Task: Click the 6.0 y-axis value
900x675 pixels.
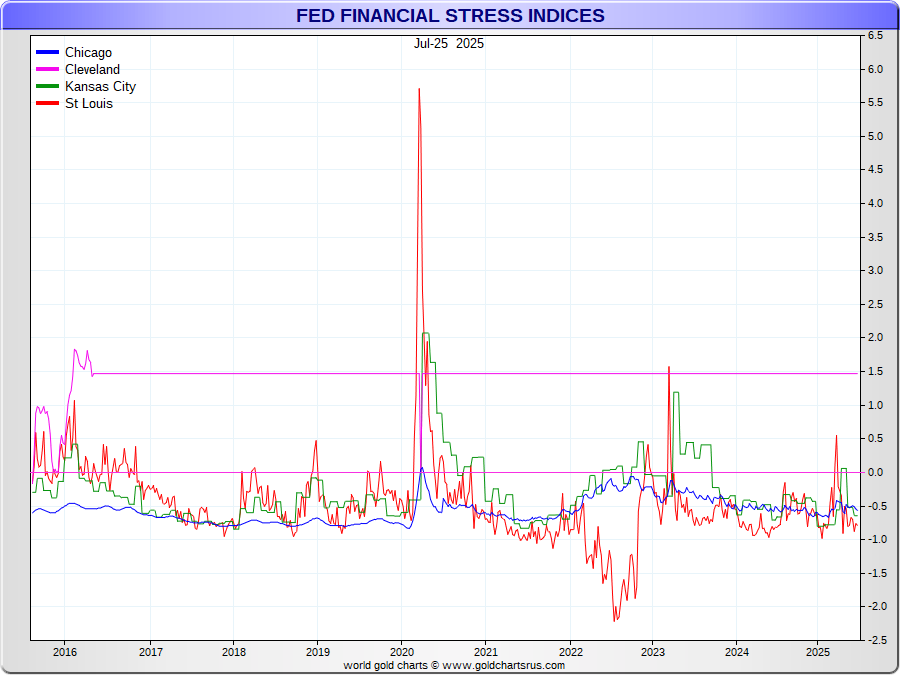Action: pos(875,69)
